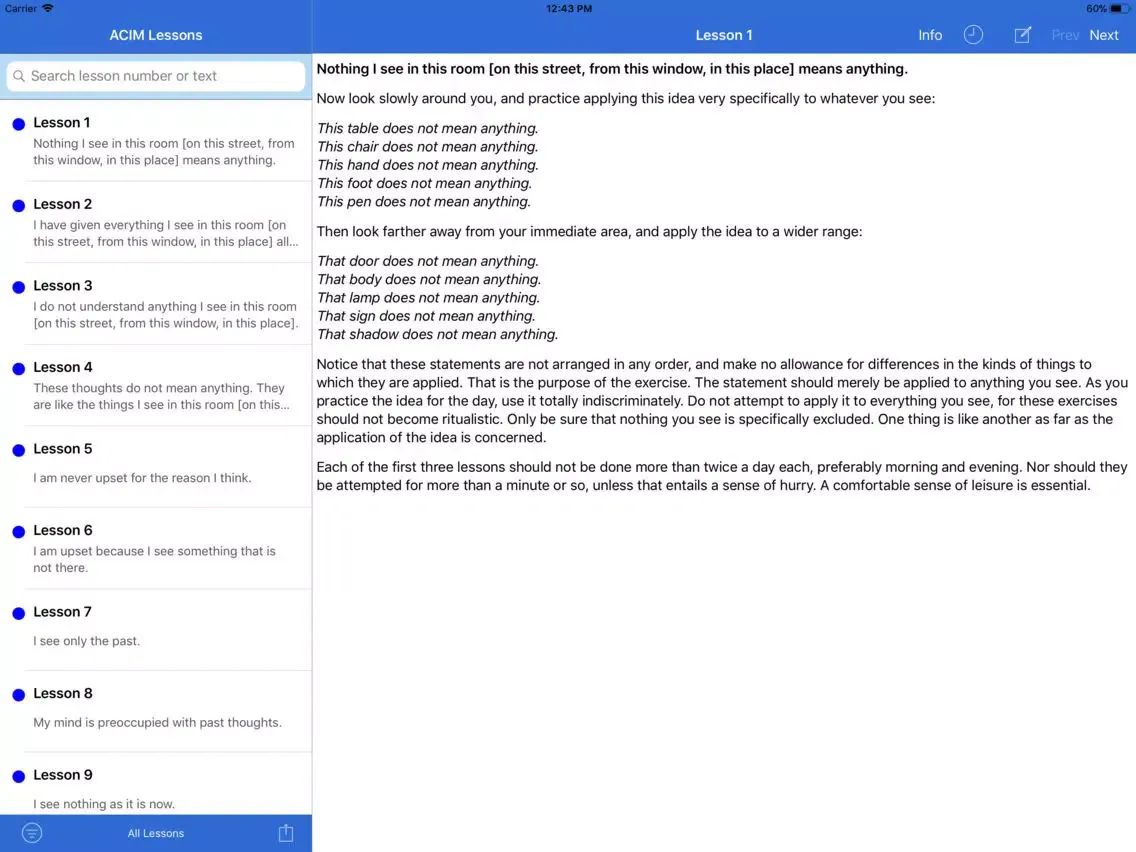Image resolution: width=1136 pixels, height=852 pixels.
Task: Click line 'This pen does not mean anything.'
Action: pyautogui.click(x=424, y=201)
